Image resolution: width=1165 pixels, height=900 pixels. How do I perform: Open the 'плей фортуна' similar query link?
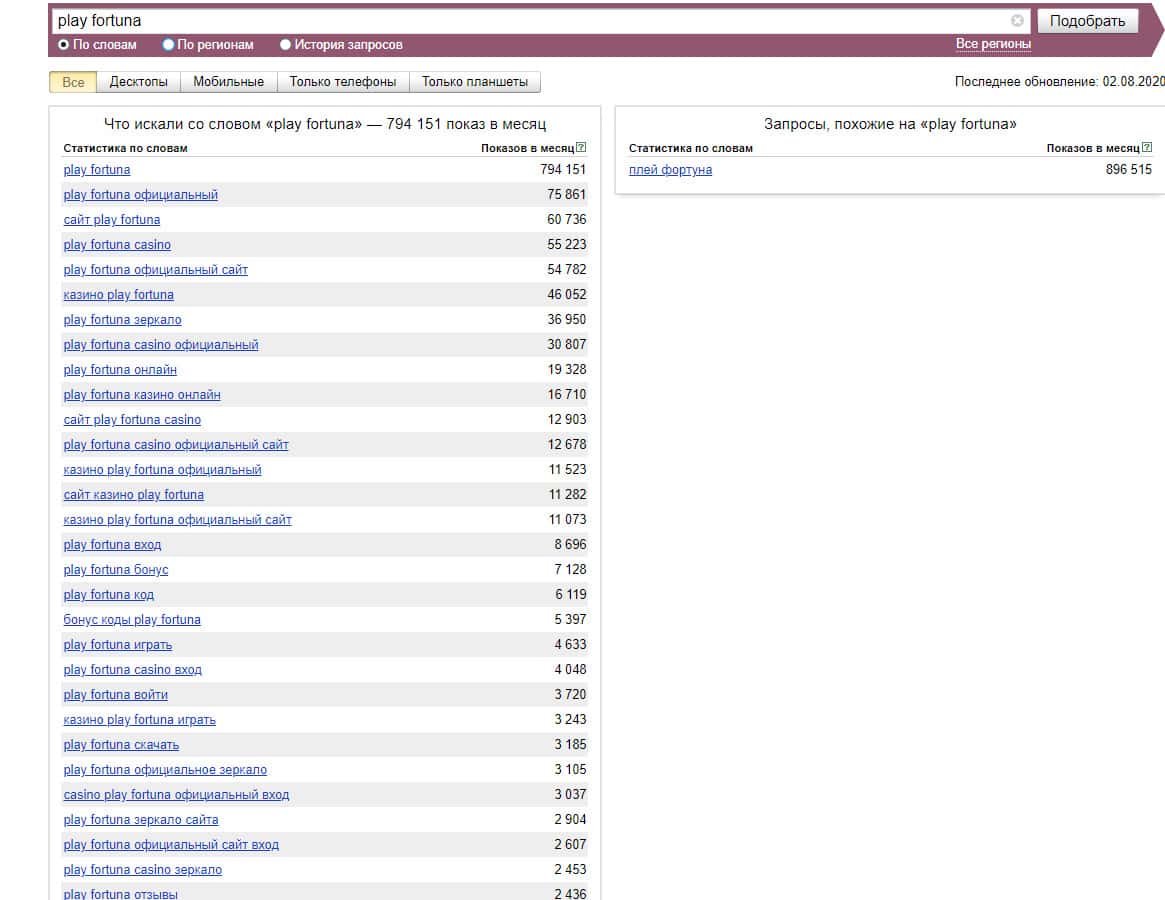pos(670,170)
